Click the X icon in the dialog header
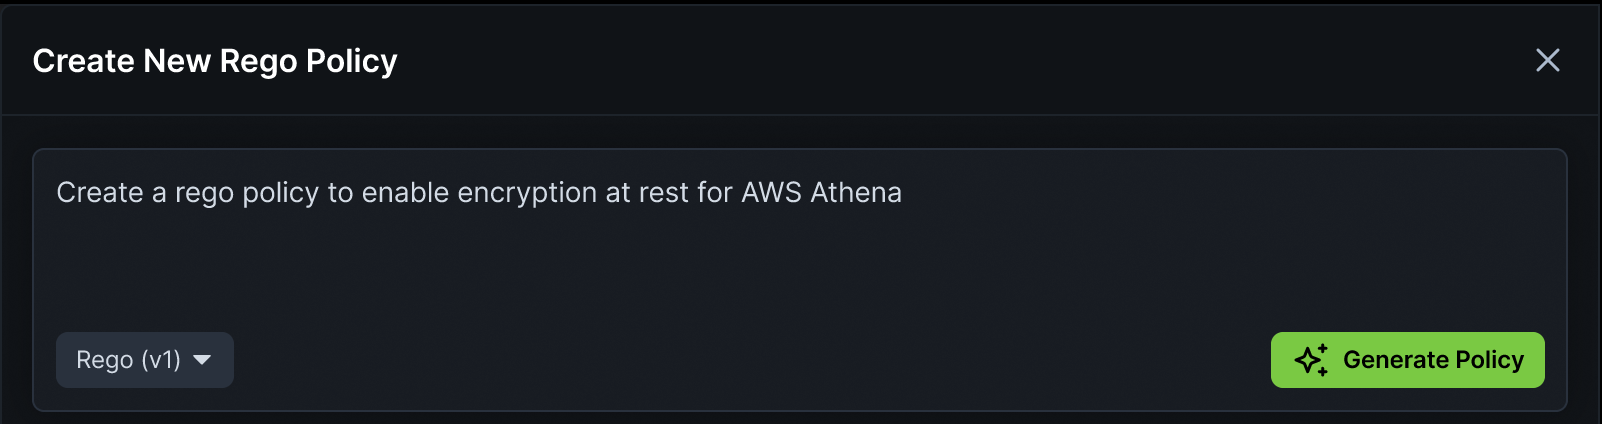The height and width of the screenshot is (424, 1602). pos(1547,60)
